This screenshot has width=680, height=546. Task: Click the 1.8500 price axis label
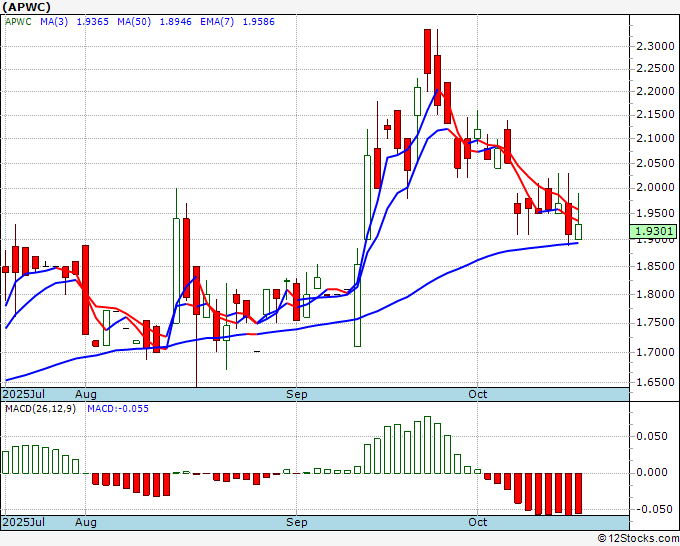(655, 266)
